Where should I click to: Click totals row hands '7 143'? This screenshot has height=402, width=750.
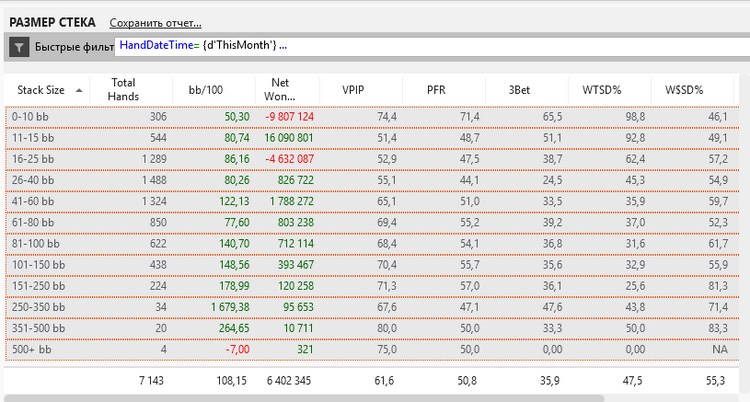[x=151, y=381]
